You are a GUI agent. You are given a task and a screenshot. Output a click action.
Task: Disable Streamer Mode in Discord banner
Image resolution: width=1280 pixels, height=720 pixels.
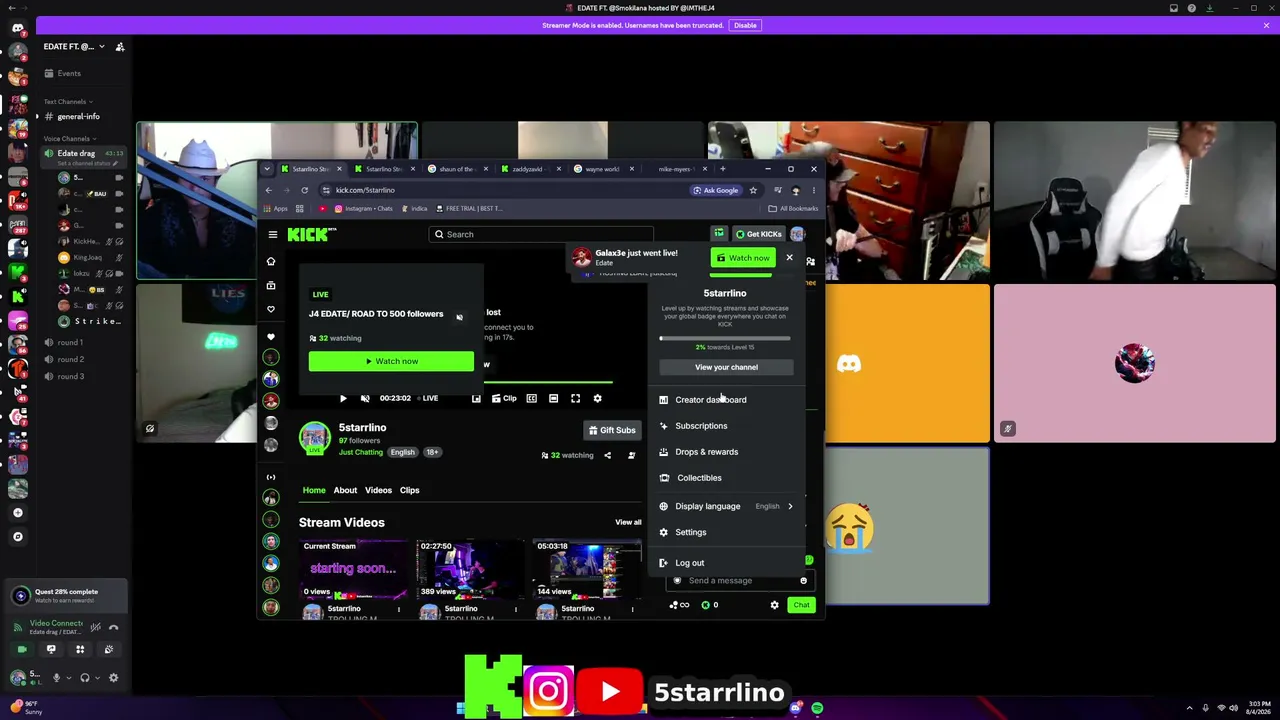point(745,25)
